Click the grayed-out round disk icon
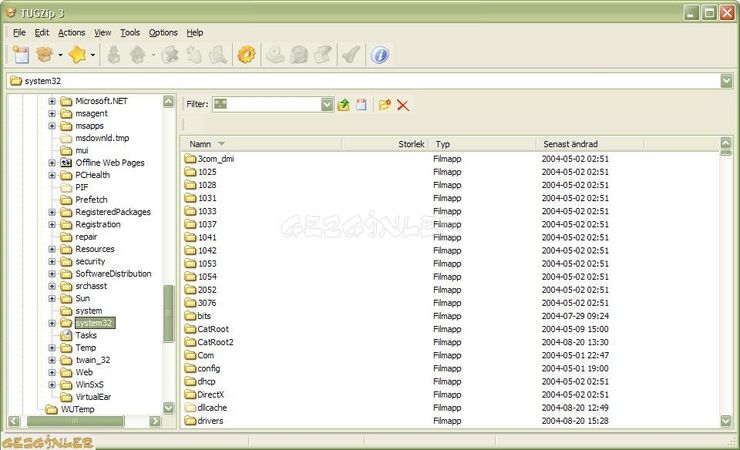This screenshot has height=450, width=740. pos(299,55)
